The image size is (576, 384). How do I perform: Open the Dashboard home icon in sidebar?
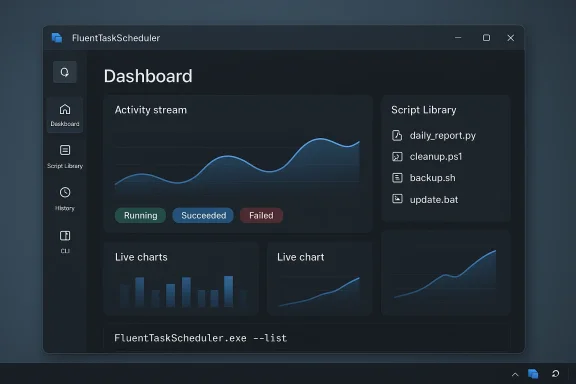[65, 110]
